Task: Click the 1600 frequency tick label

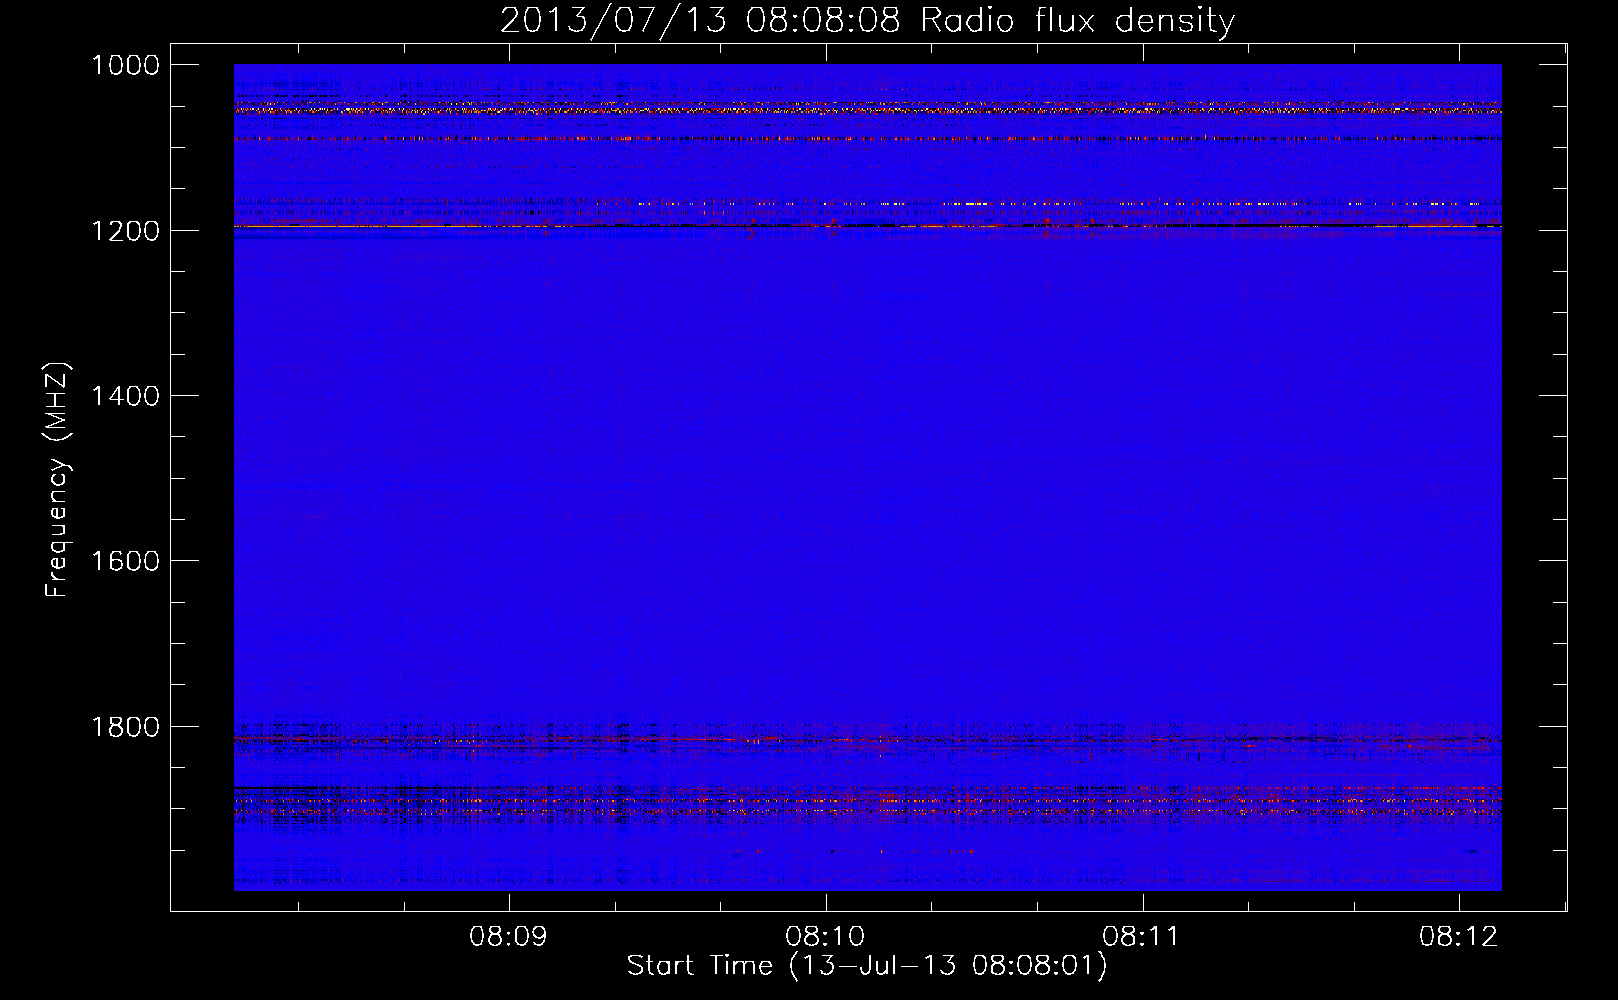Action: [125, 561]
